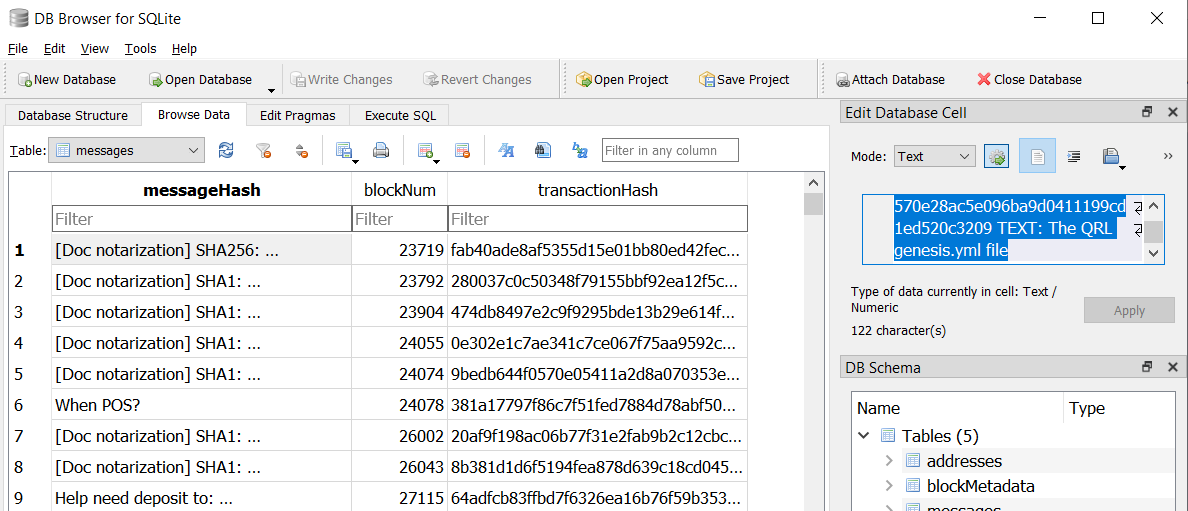This screenshot has width=1188, height=511.
Task: Switch to the Database Structure tab
Action: [73, 115]
